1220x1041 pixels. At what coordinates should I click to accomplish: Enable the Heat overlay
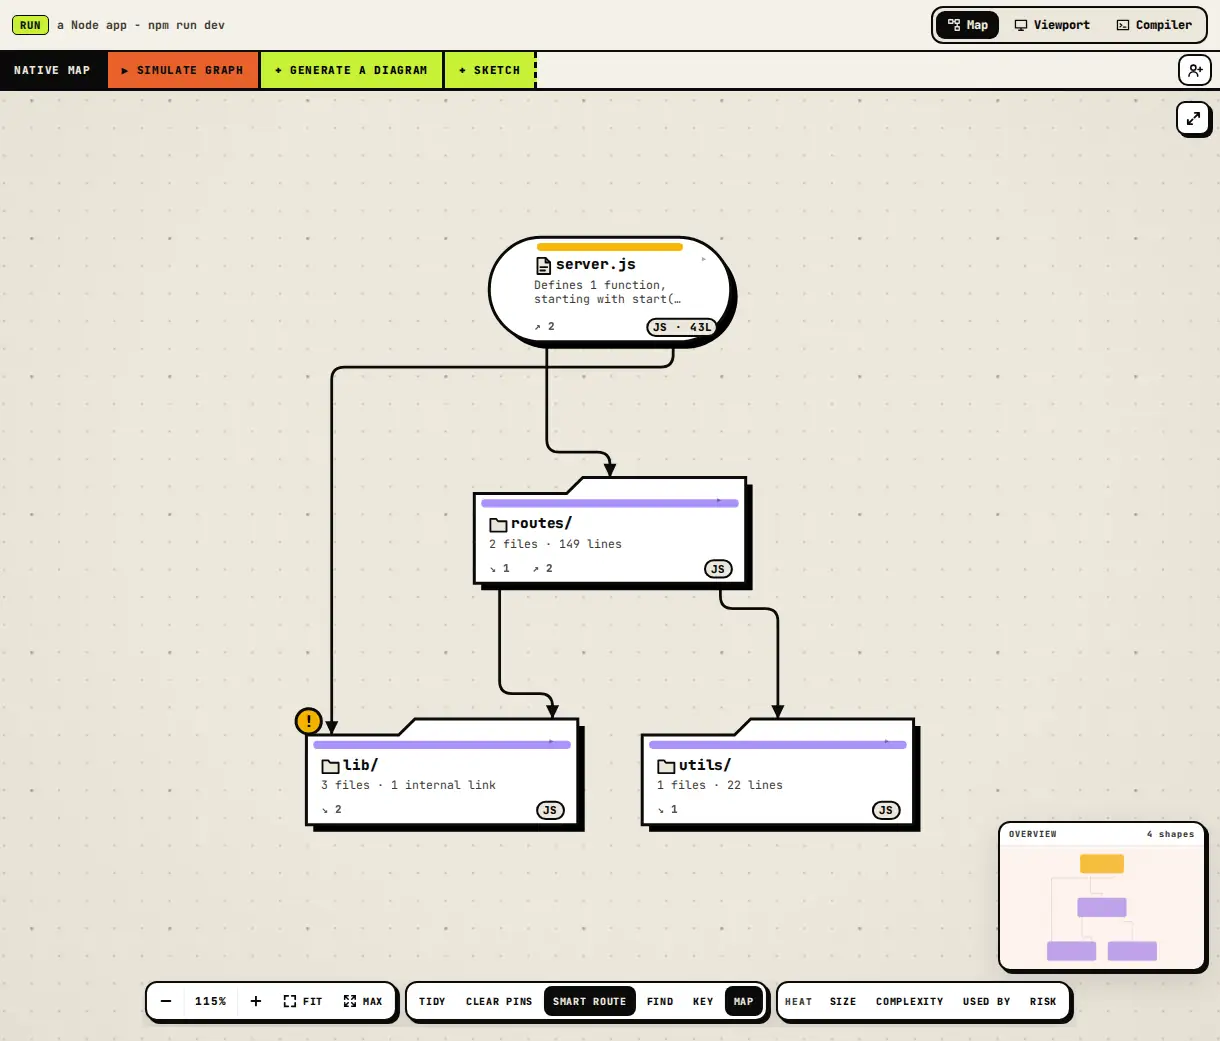coord(798,1001)
